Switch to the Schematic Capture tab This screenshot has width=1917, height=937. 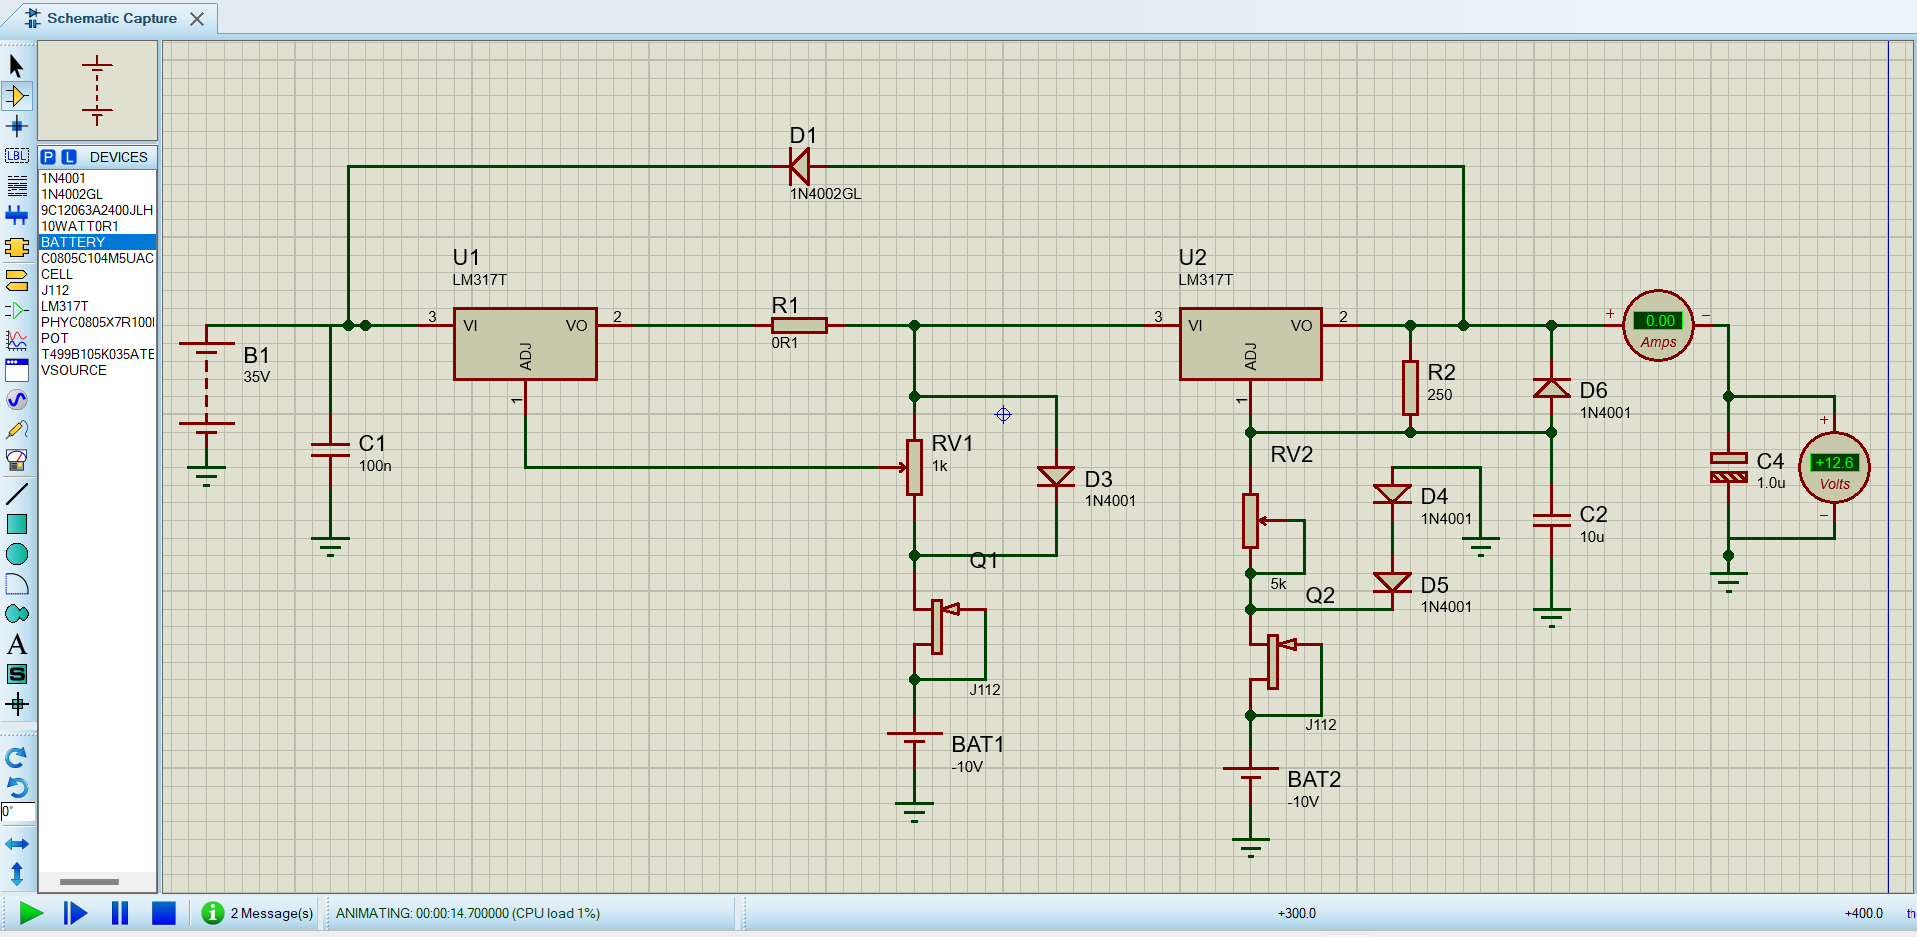(x=111, y=18)
